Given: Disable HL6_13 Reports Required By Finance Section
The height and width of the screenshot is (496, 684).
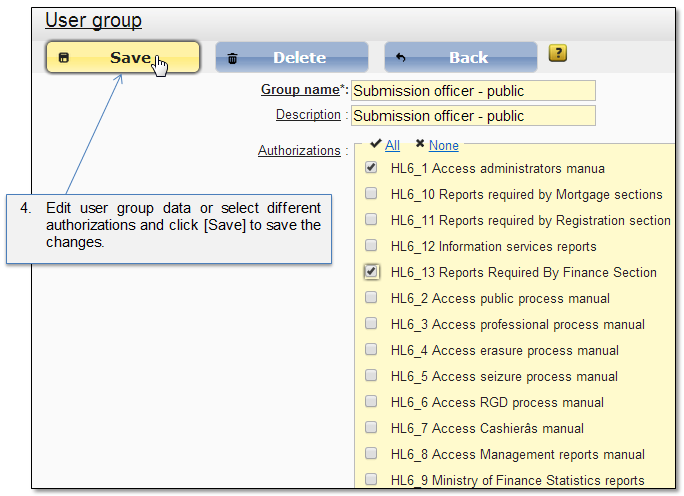Looking at the screenshot, I should coord(371,272).
